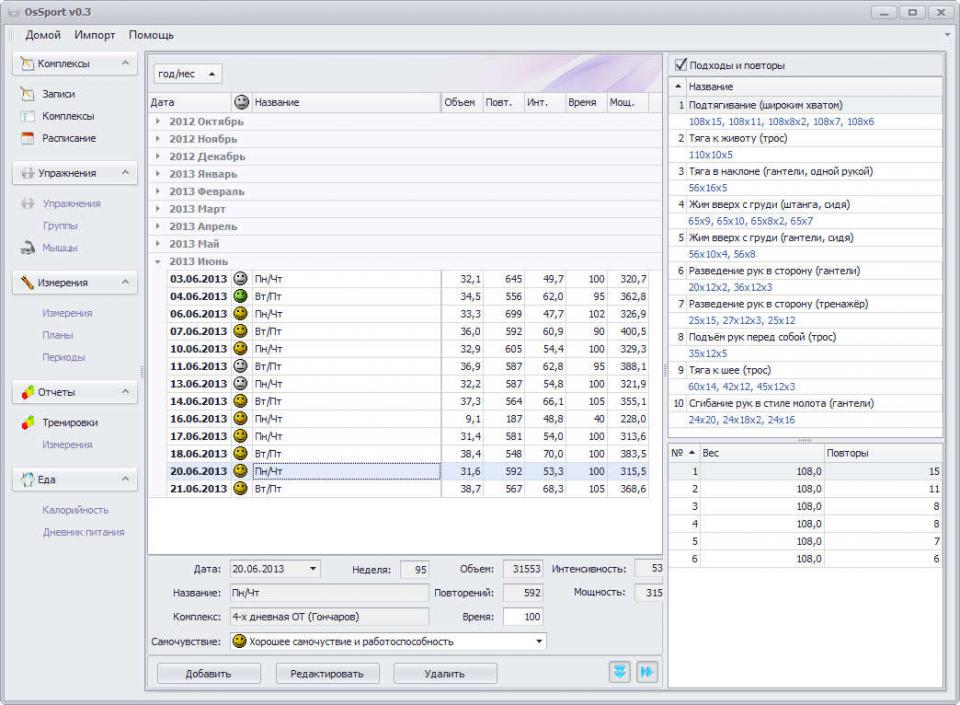Screen dimensions: 960x705
Task: Collapse the Измерения sidebar section
Action: [x=125, y=283]
